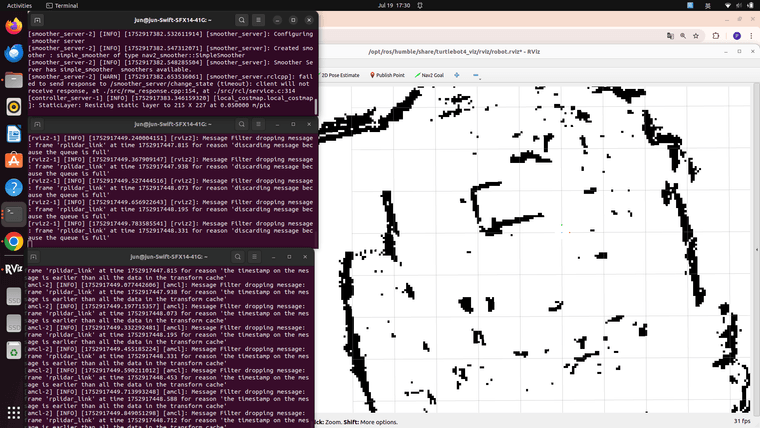Select the Publish Point tool in RViz

point(387,75)
